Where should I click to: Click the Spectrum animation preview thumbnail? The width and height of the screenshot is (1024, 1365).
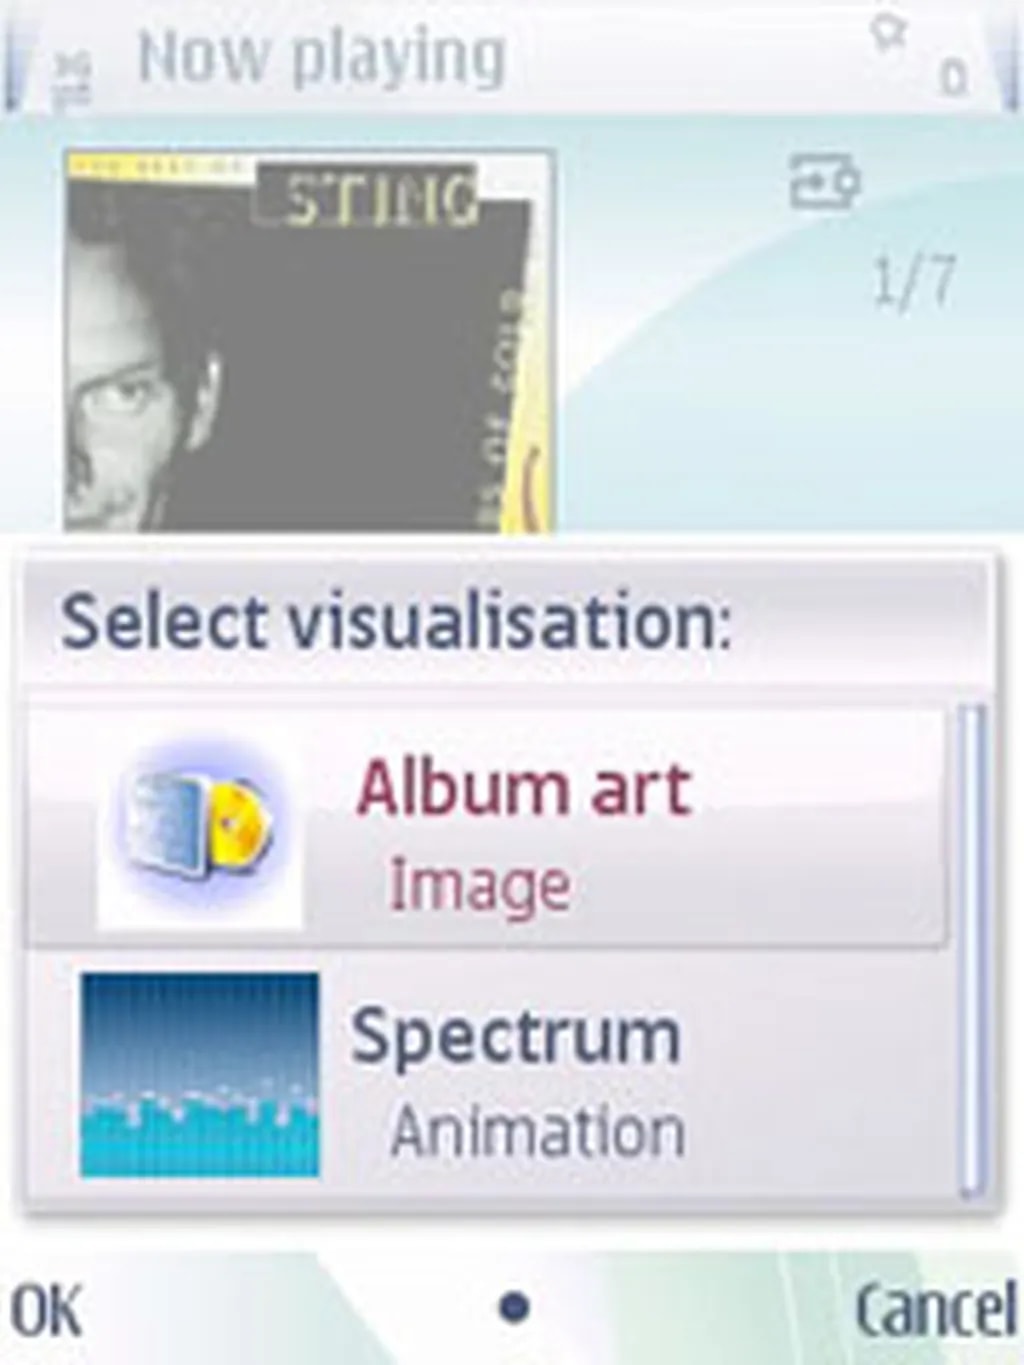pos(200,1074)
